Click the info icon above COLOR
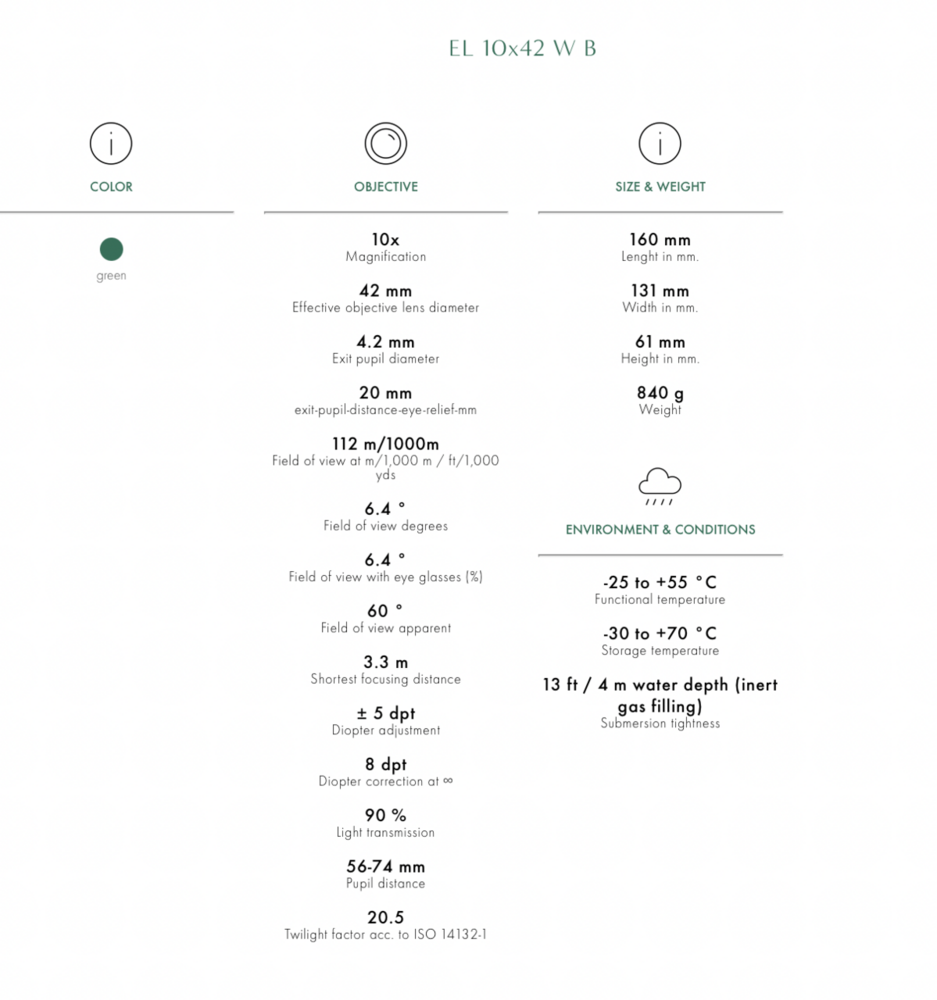The image size is (937, 1000). [111, 144]
